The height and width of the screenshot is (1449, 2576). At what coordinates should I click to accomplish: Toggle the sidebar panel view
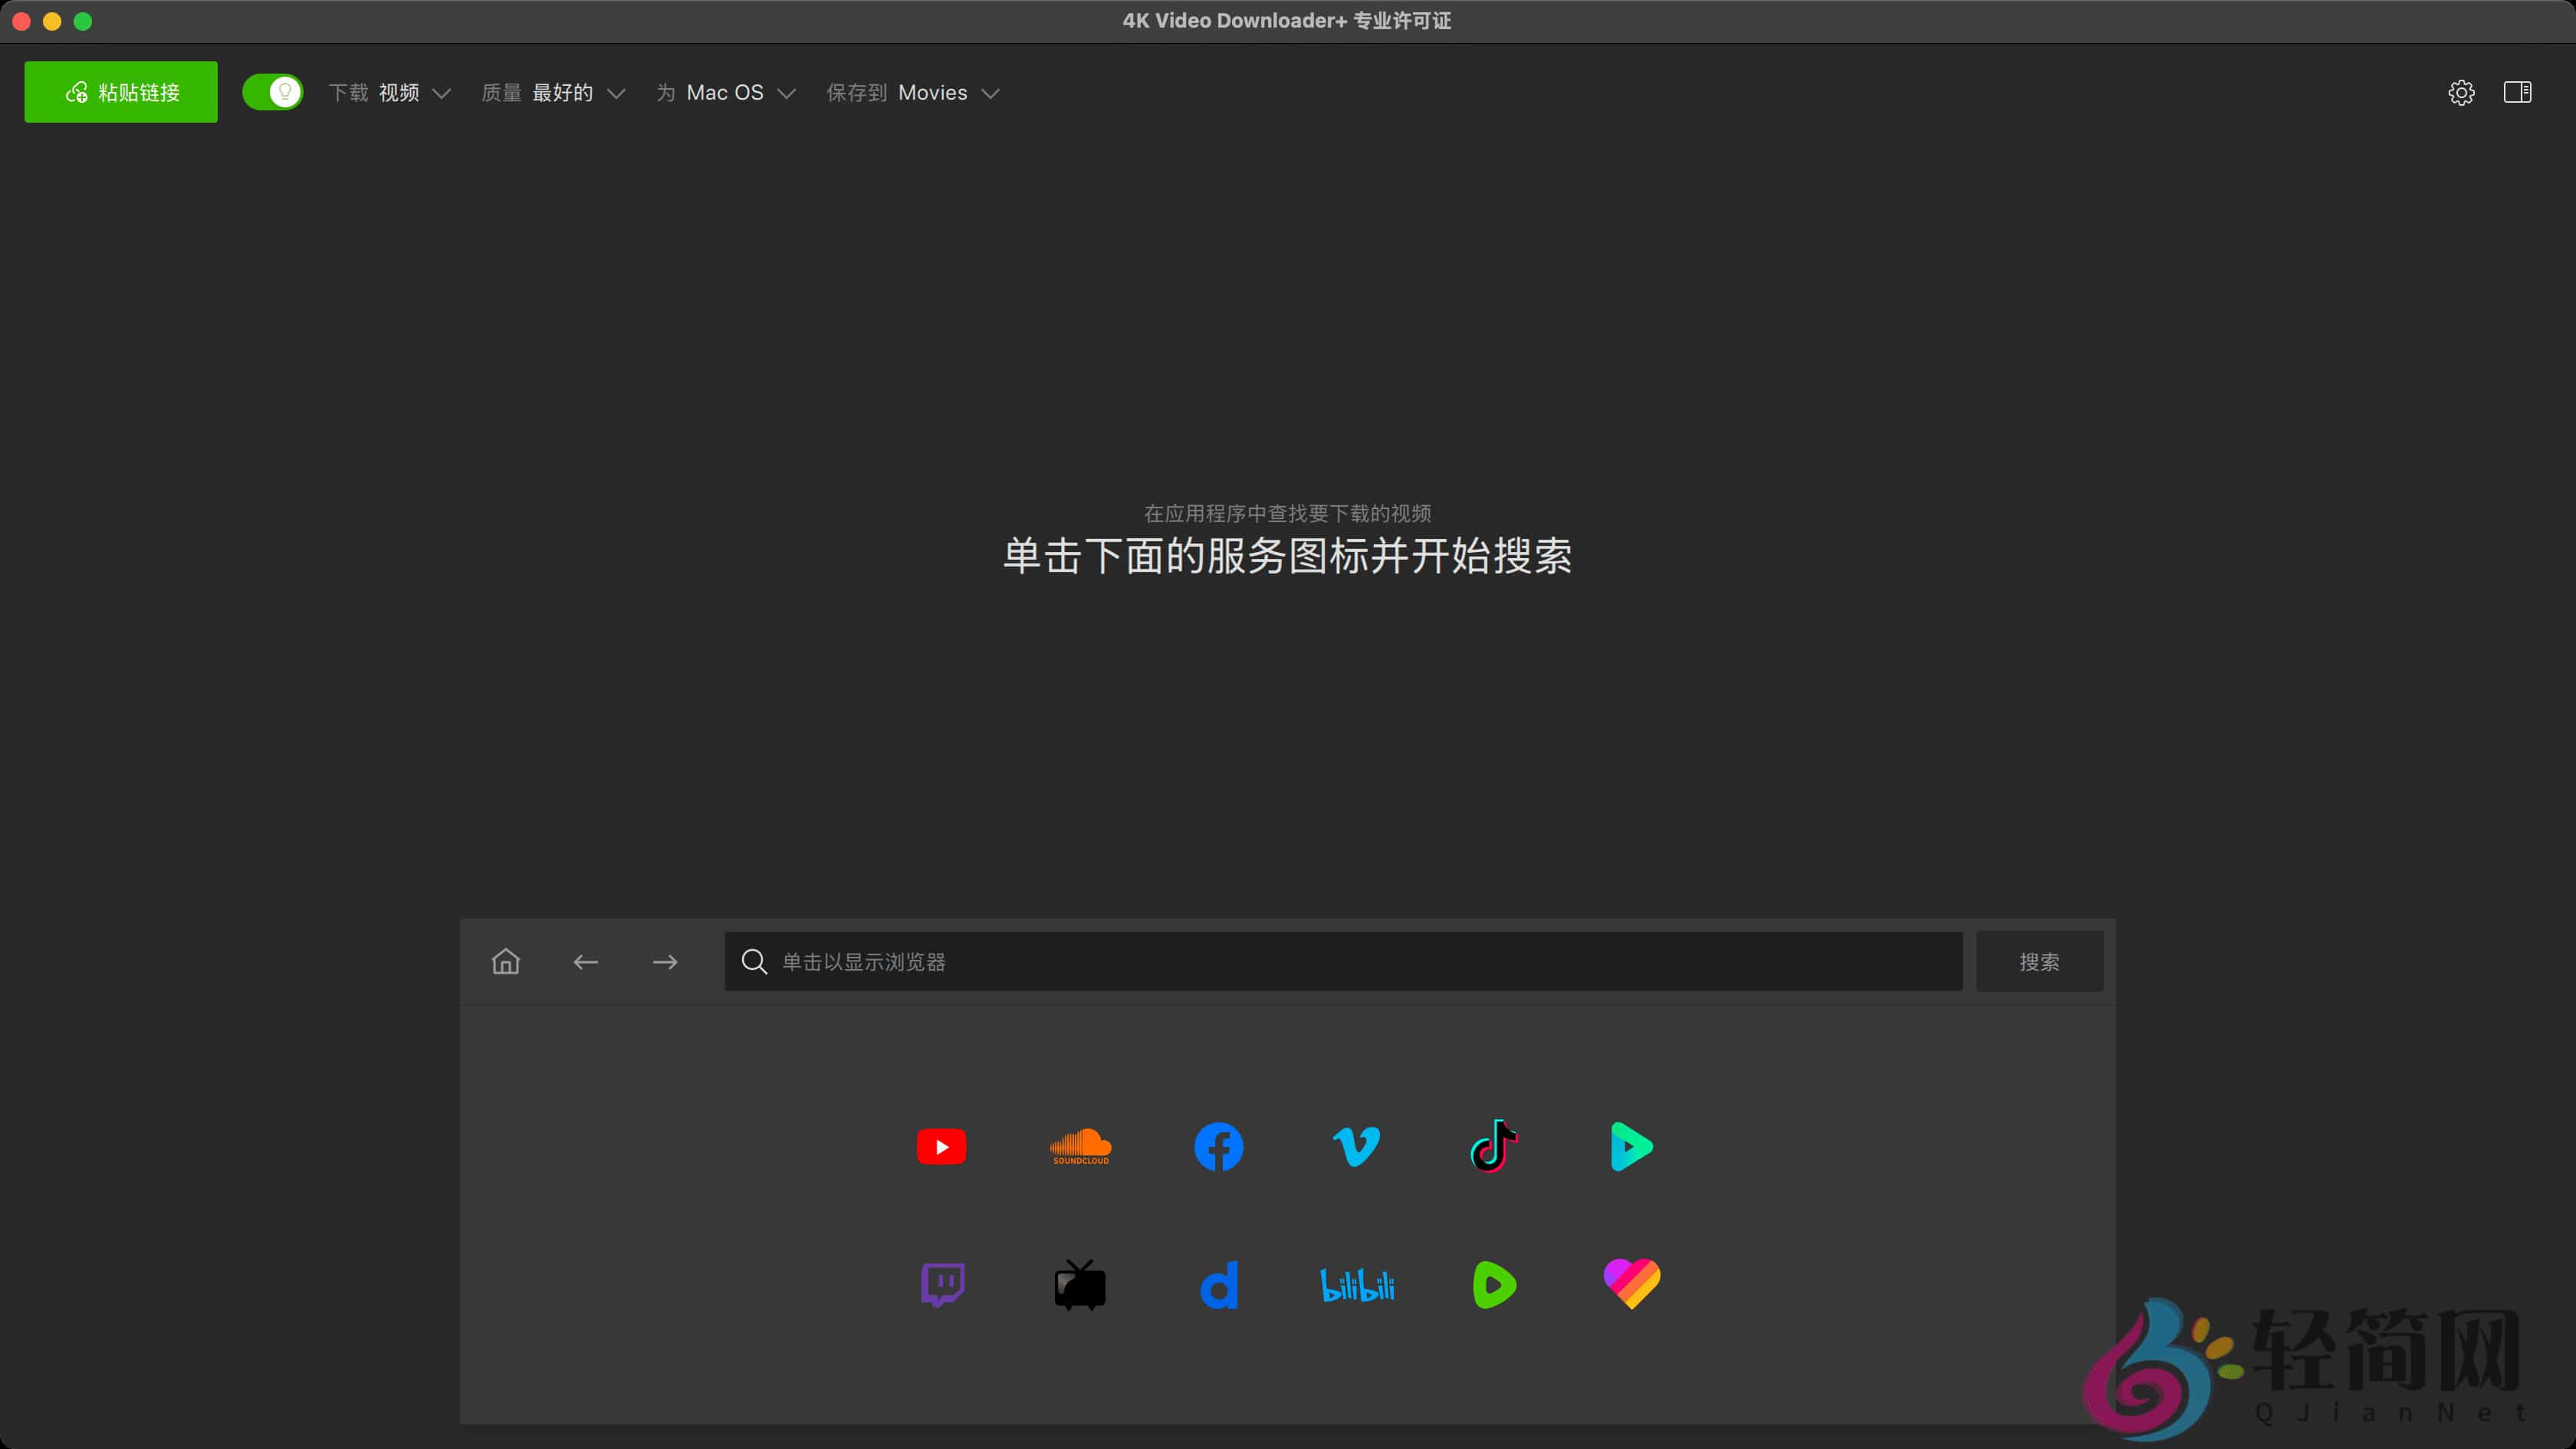(x=2519, y=92)
